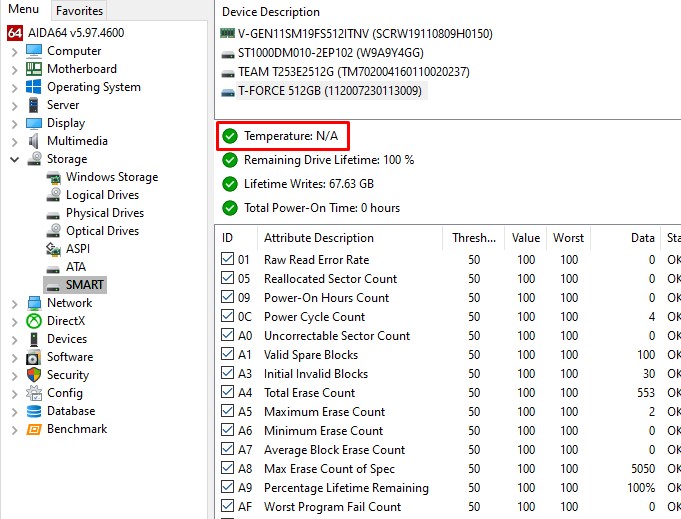Uncheck Reallocated Sector Count checkbox

pyautogui.click(x=228, y=278)
